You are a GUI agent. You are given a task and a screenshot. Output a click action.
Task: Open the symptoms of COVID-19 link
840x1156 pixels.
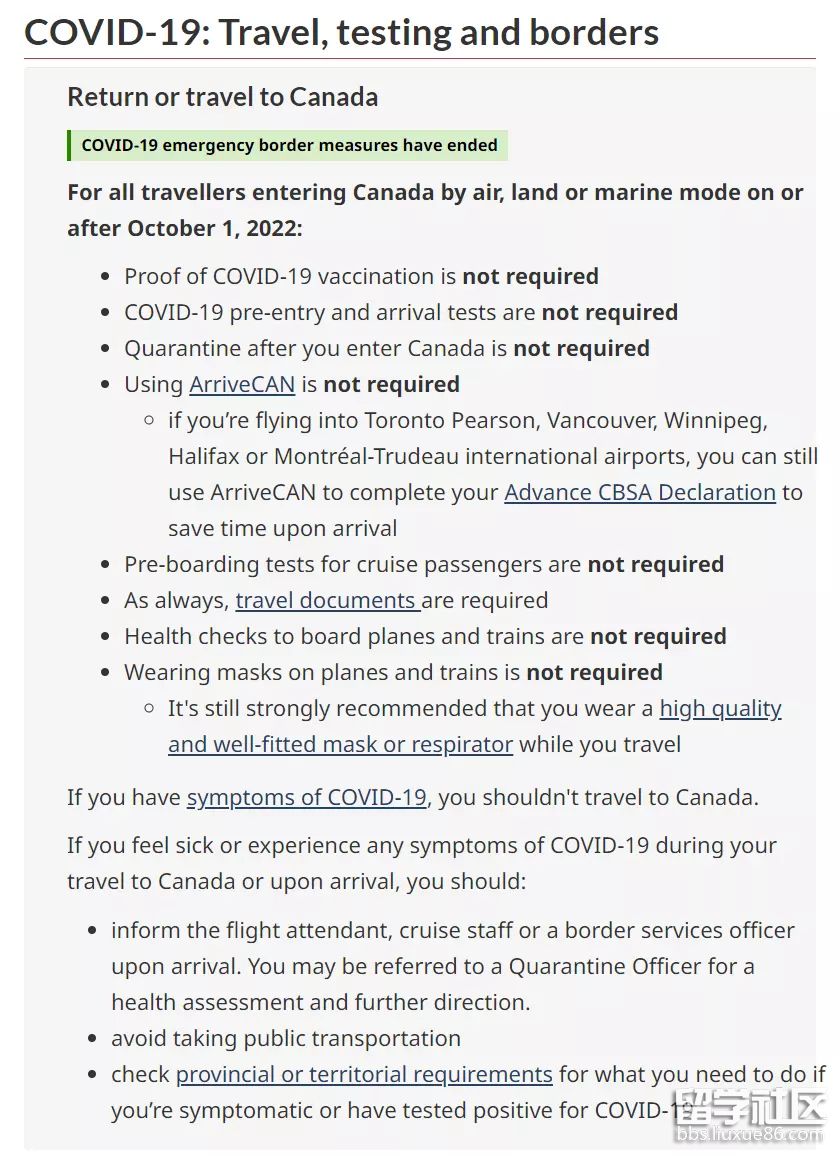(307, 798)
